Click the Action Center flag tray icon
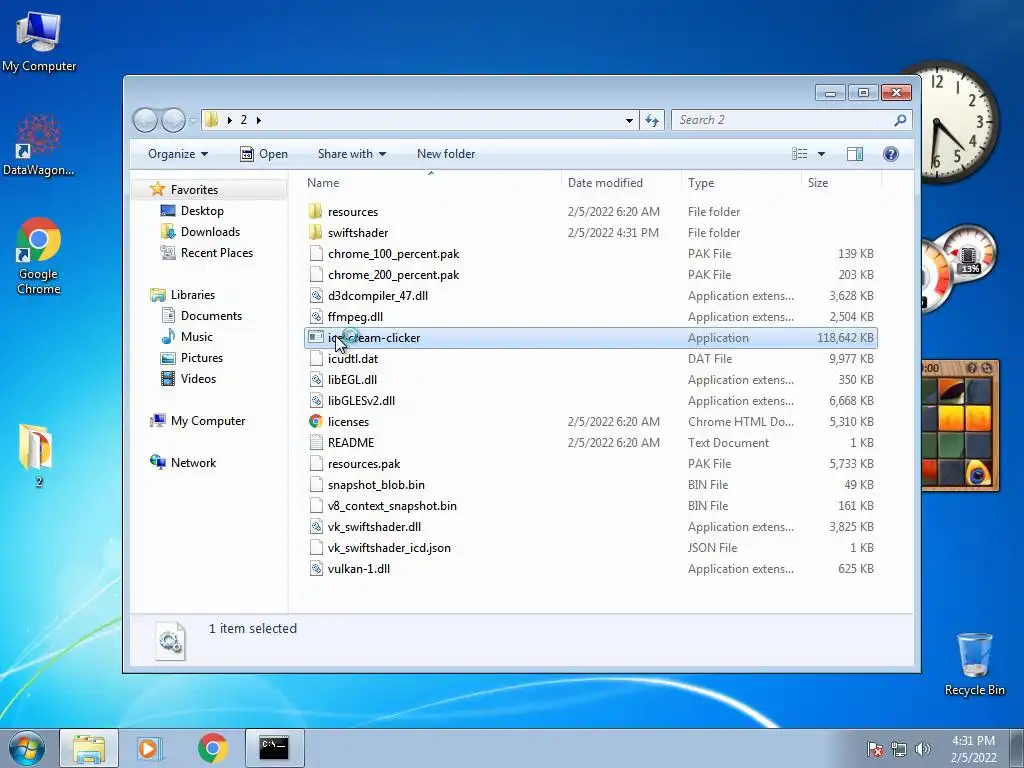The width and height of the screenshot is (1024, 768). coord(874,749)
